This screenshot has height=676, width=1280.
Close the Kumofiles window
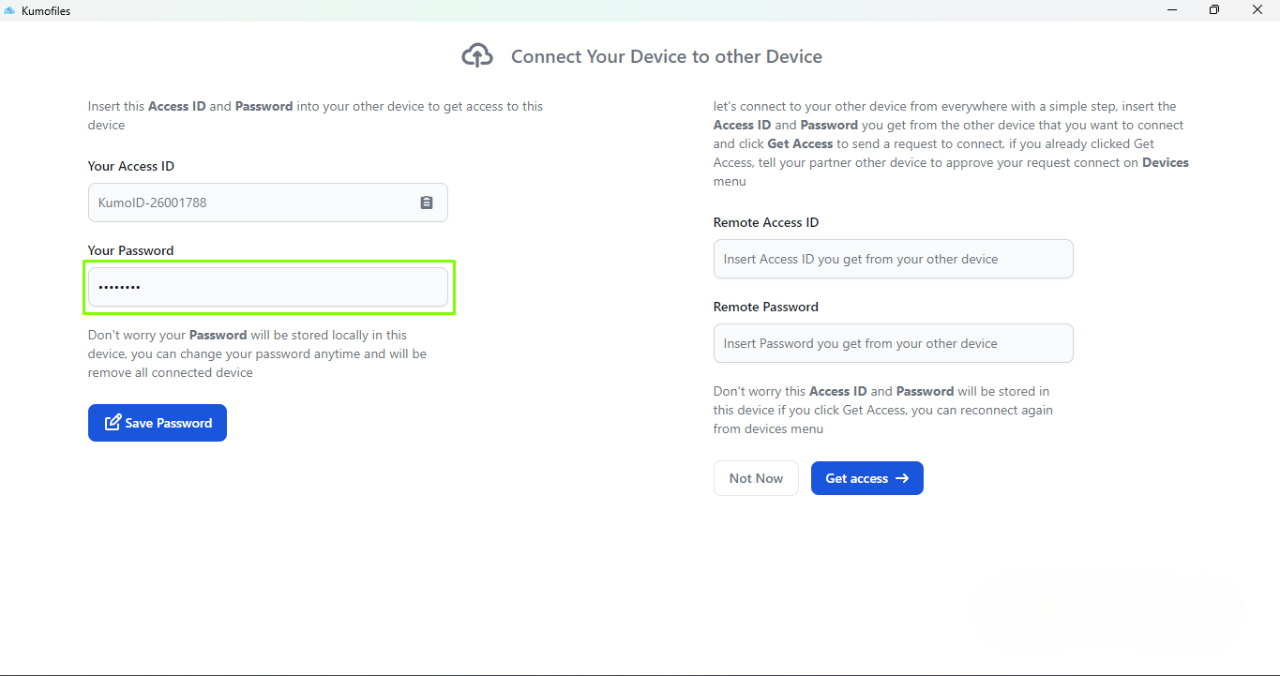coord(1258,10)
